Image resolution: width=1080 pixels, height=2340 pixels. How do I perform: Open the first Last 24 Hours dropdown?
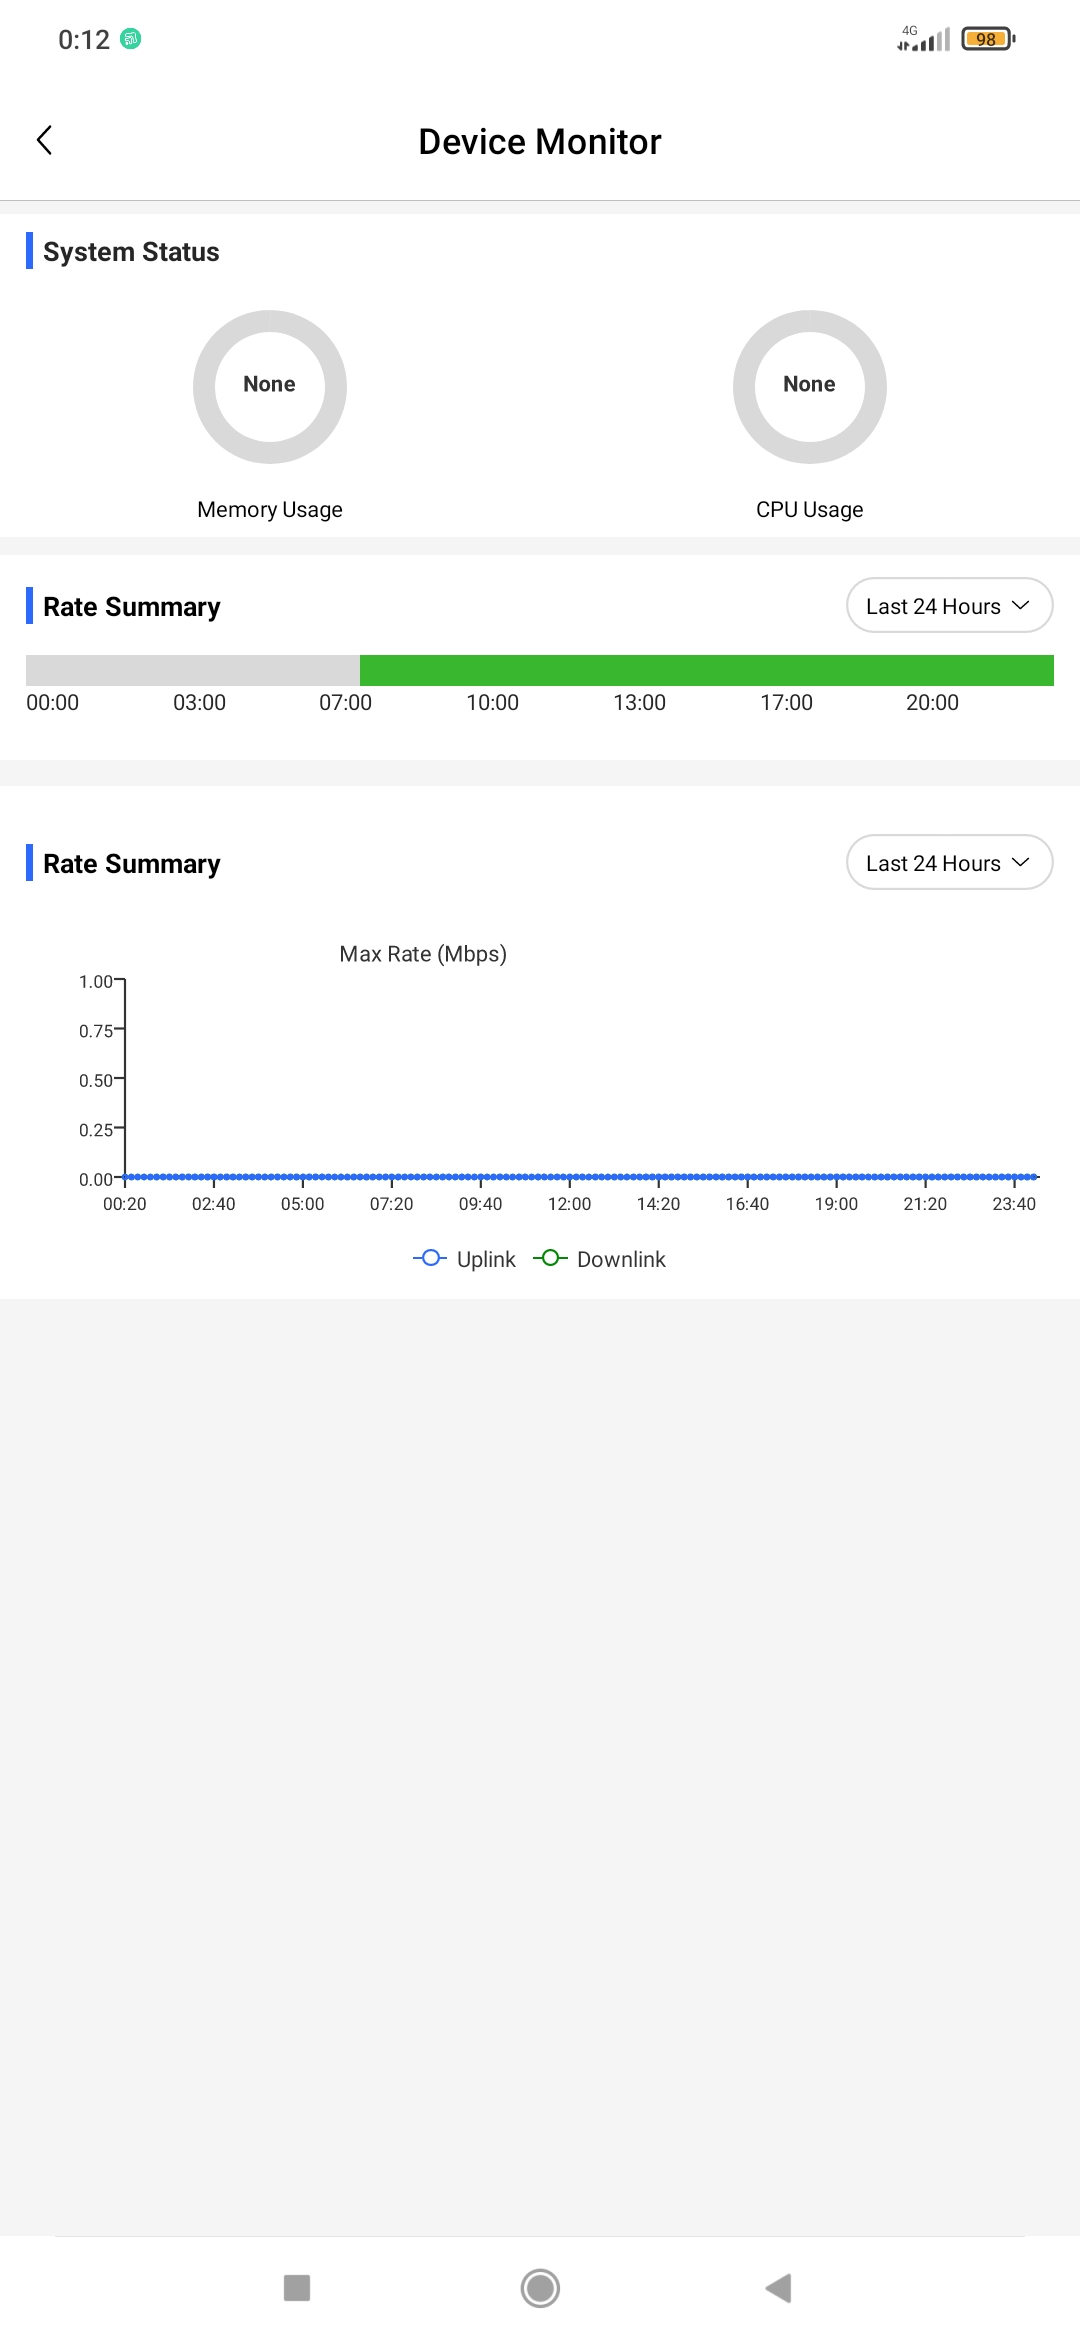(x=949, y=606)
